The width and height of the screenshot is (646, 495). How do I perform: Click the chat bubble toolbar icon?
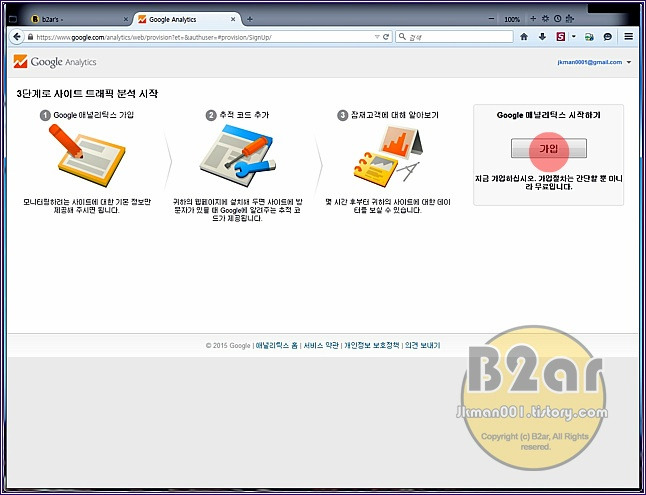(608, 37)
